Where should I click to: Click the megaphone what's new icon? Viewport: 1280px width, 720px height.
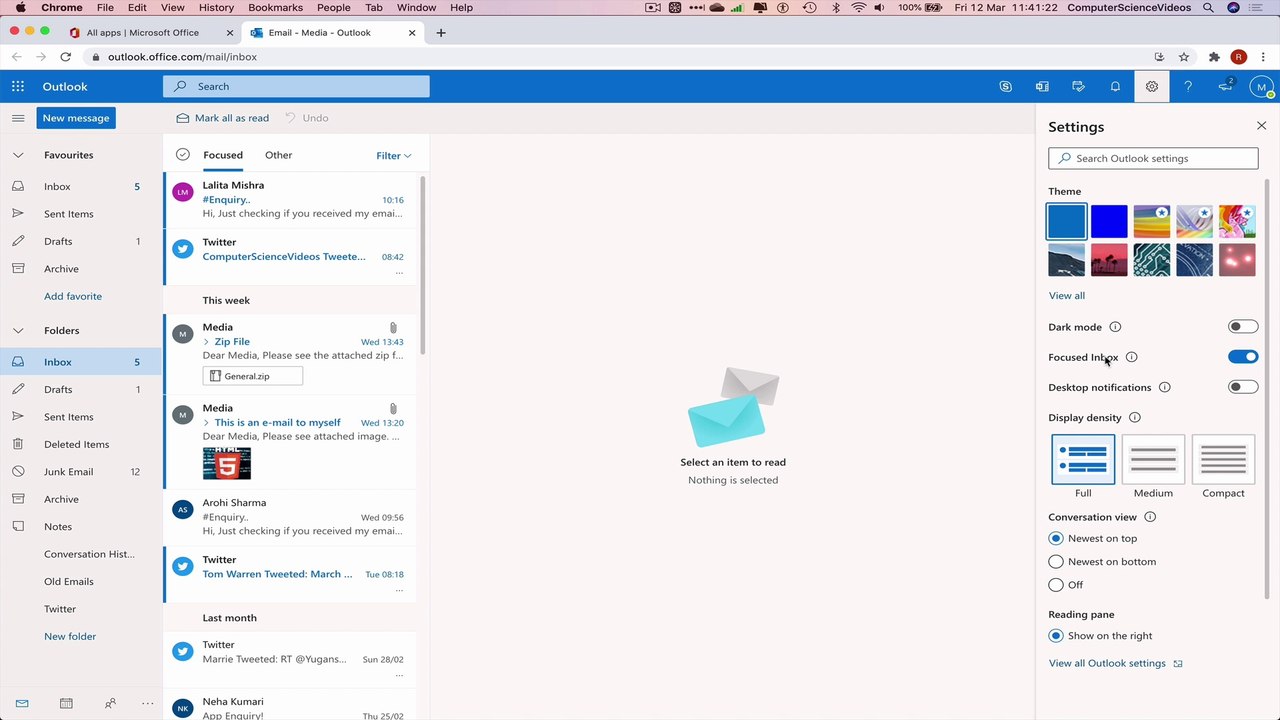pyautogui.click(x=1225, y=87)
